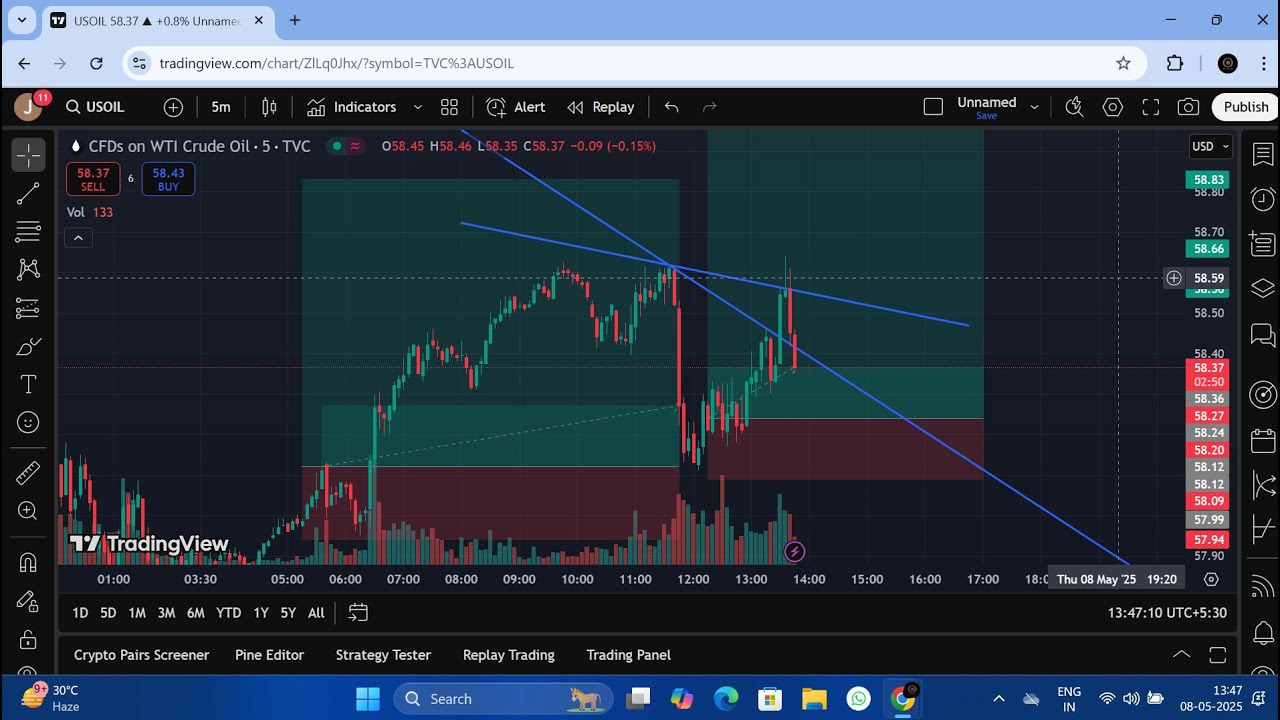Set the 5D time range

pos(108,613)
